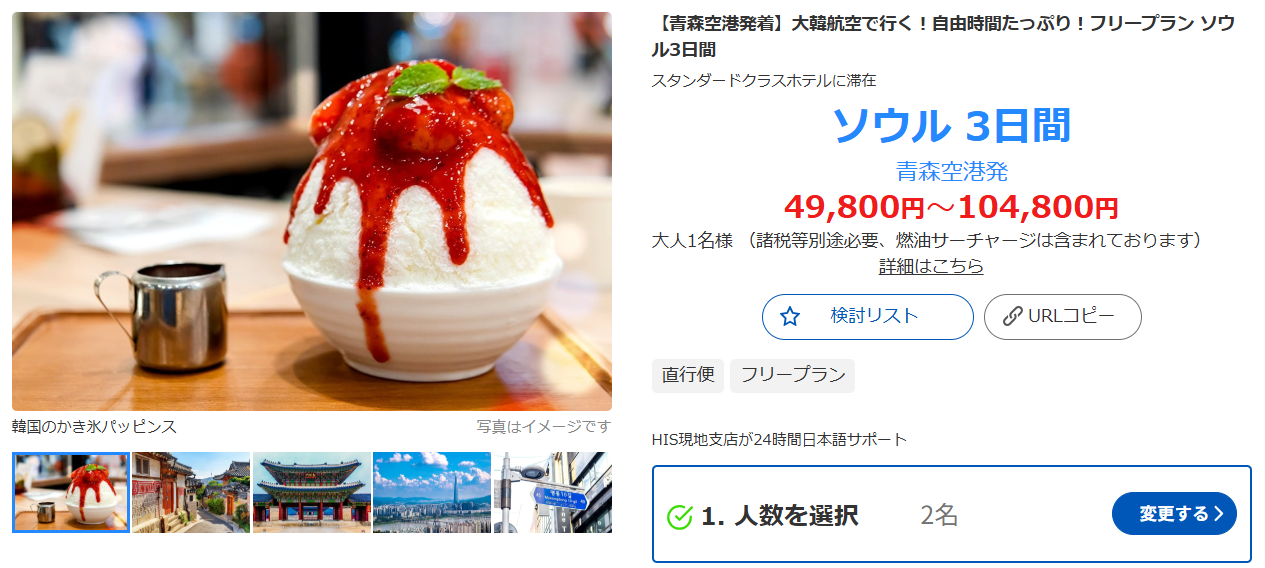Screen dimensions: 1265x568
Task: Select the hanok village street thumbnail
Action: 191,492
